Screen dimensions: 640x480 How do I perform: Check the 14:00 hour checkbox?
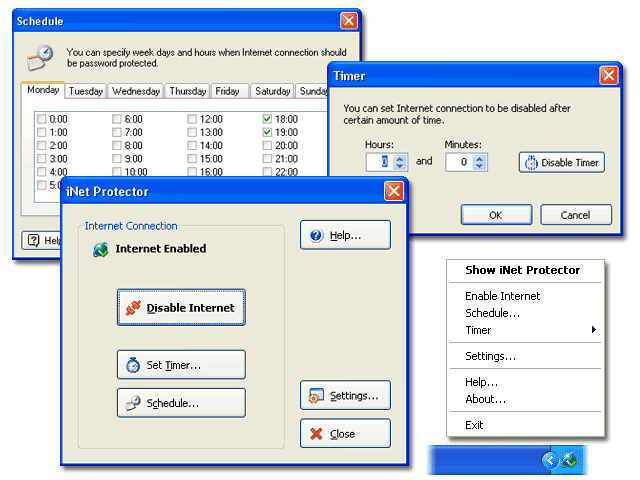[x=192, y=145]
